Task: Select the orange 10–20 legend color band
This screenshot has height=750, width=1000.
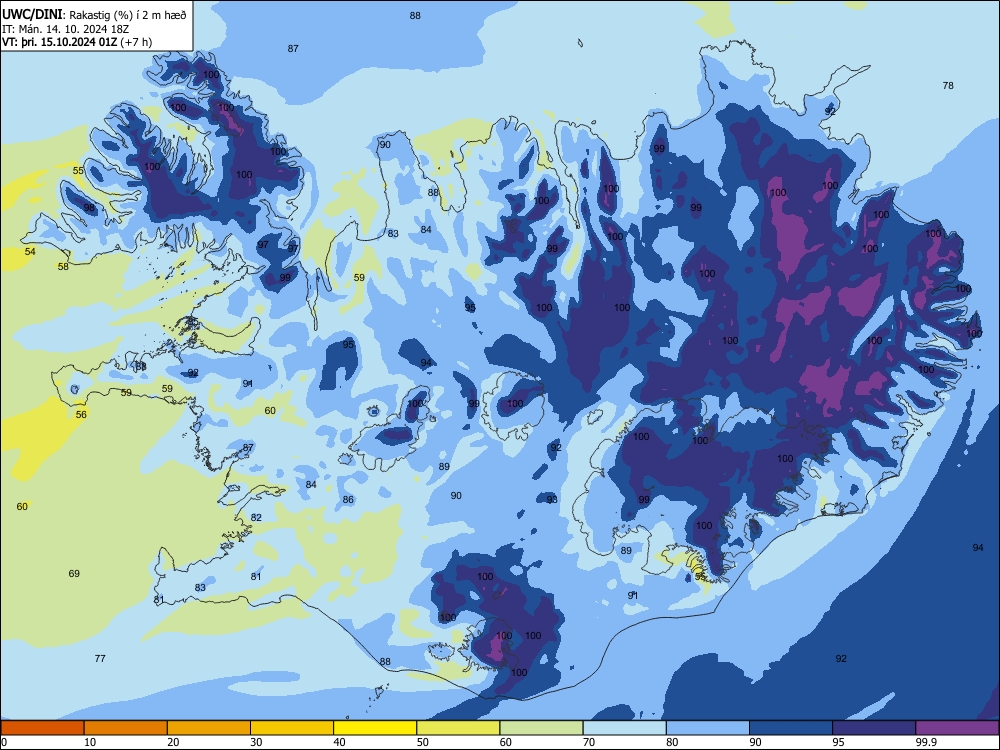Action: [126, 728]
